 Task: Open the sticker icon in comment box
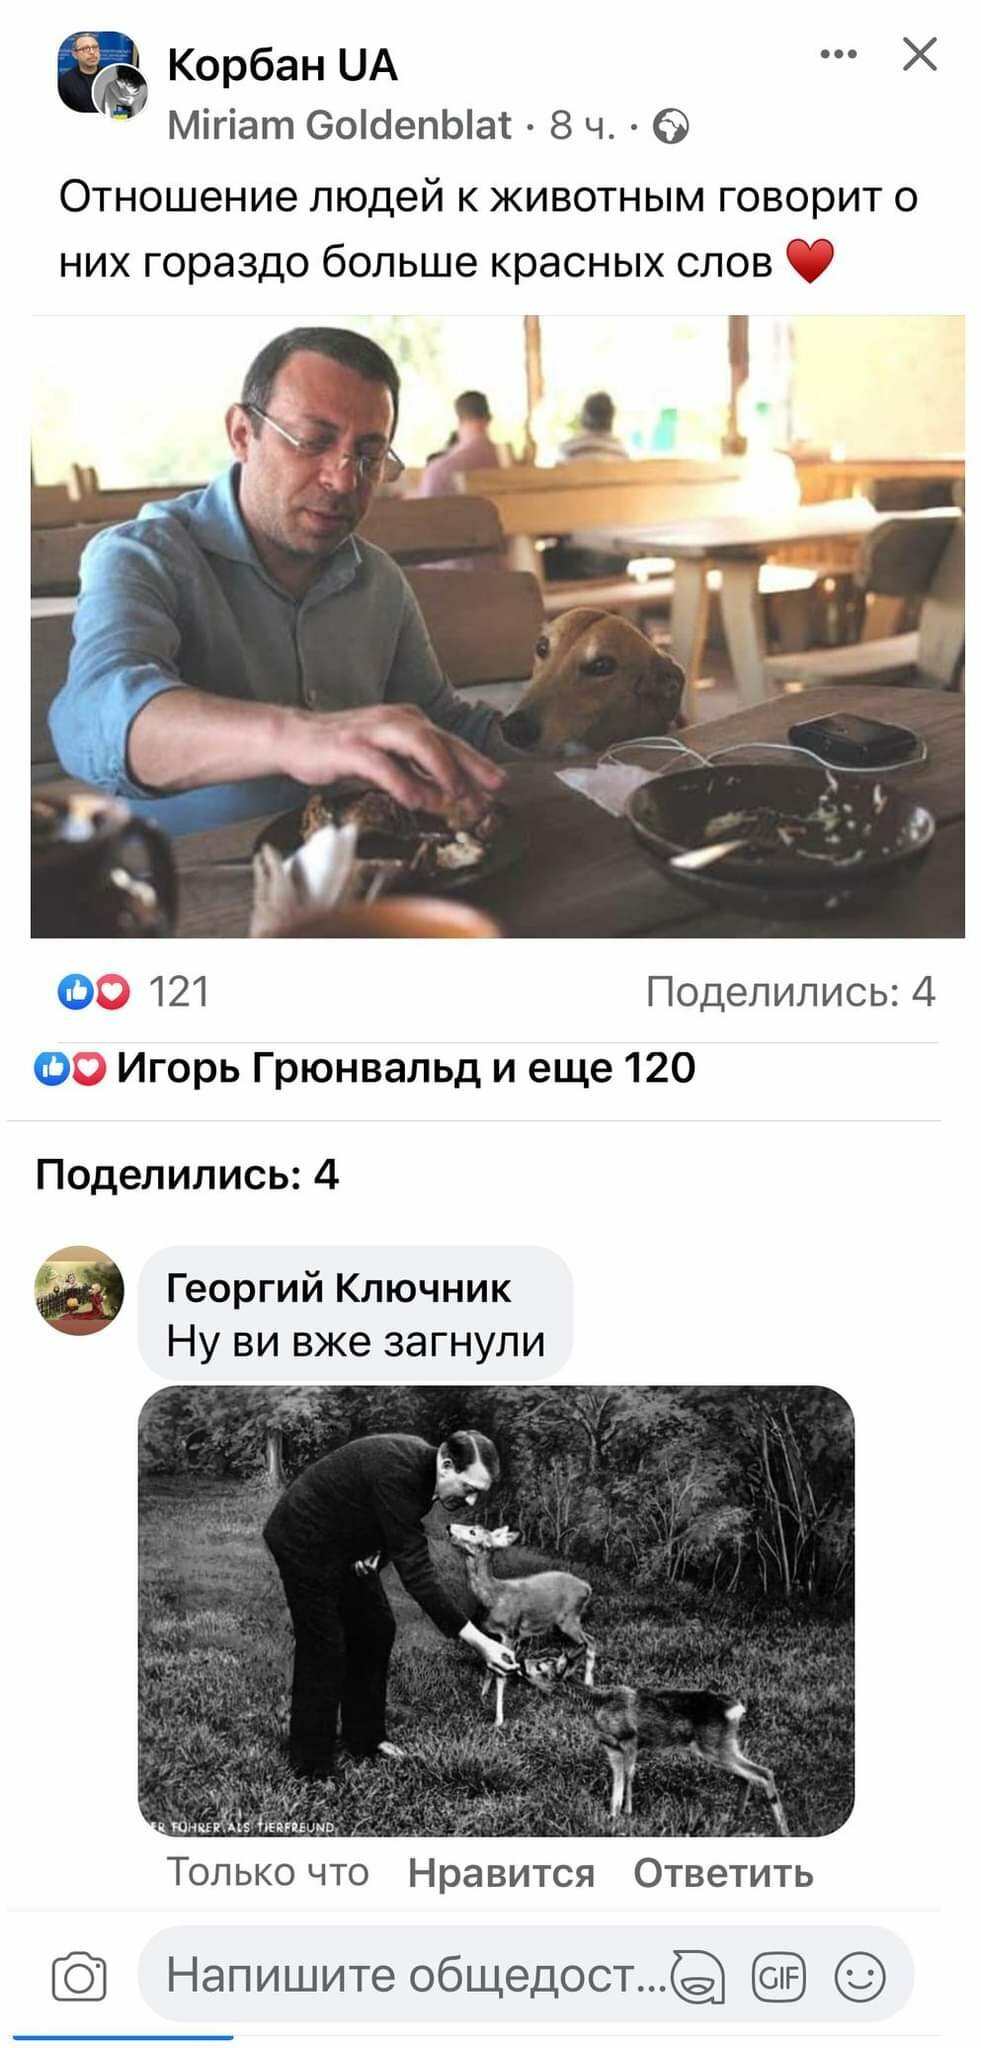(x=698, y=1976)
